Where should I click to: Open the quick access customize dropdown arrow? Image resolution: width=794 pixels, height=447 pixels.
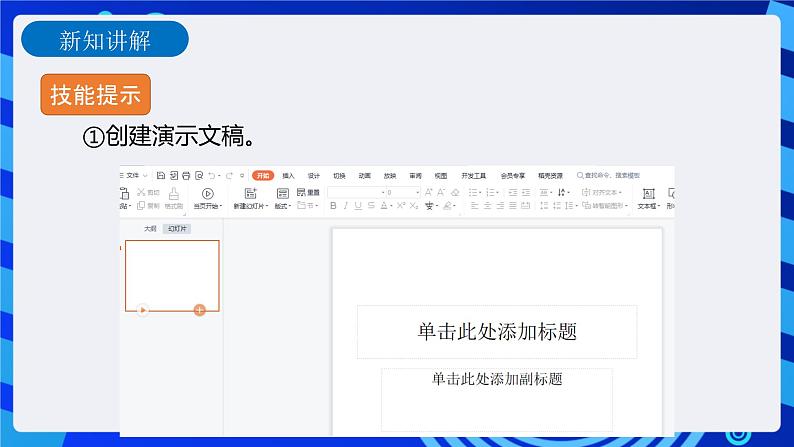(x=242, y=175)
